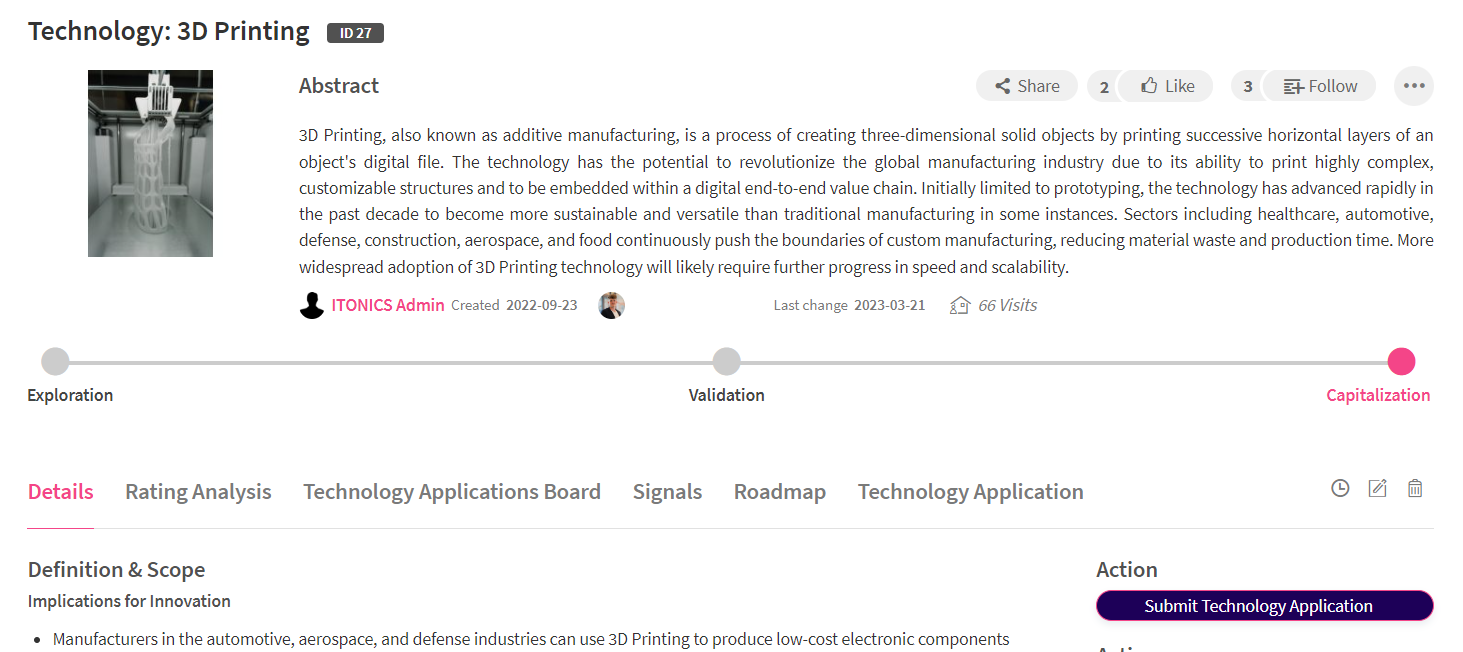Image resolution: width=1463 pixels, height=652 pixels.
Task: Follow this technology
Action: (x=1320, y=86)
